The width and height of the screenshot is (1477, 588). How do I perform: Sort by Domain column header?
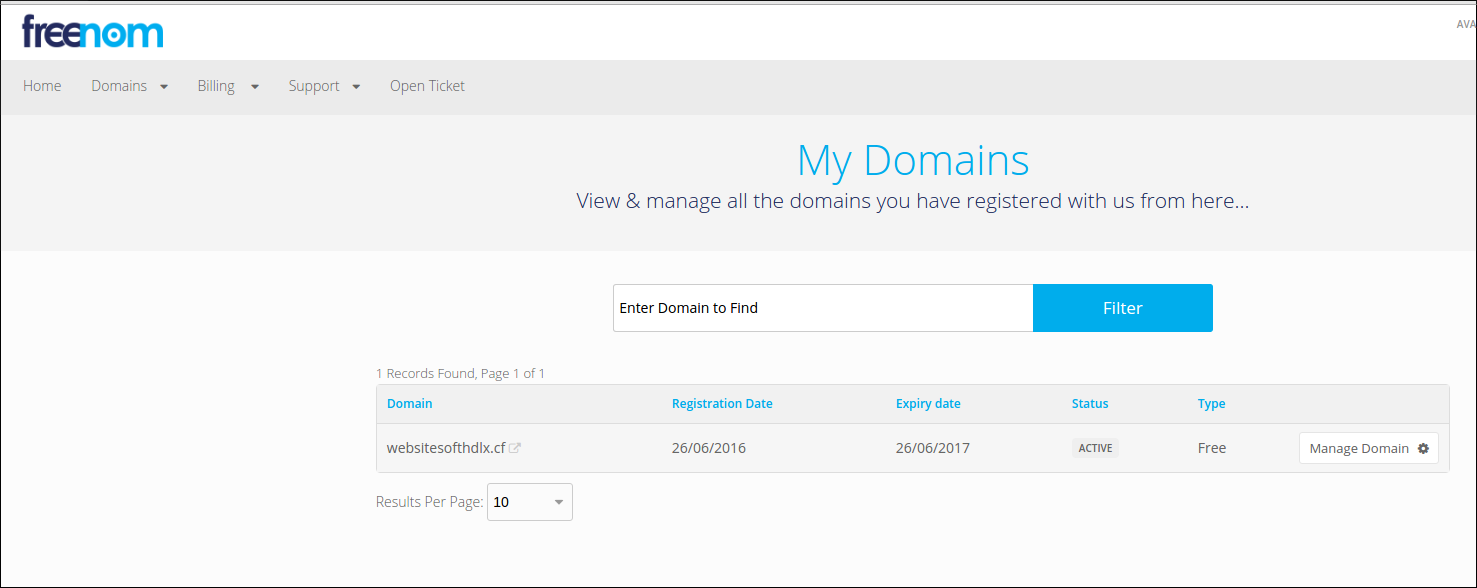[x=410, y=404]
